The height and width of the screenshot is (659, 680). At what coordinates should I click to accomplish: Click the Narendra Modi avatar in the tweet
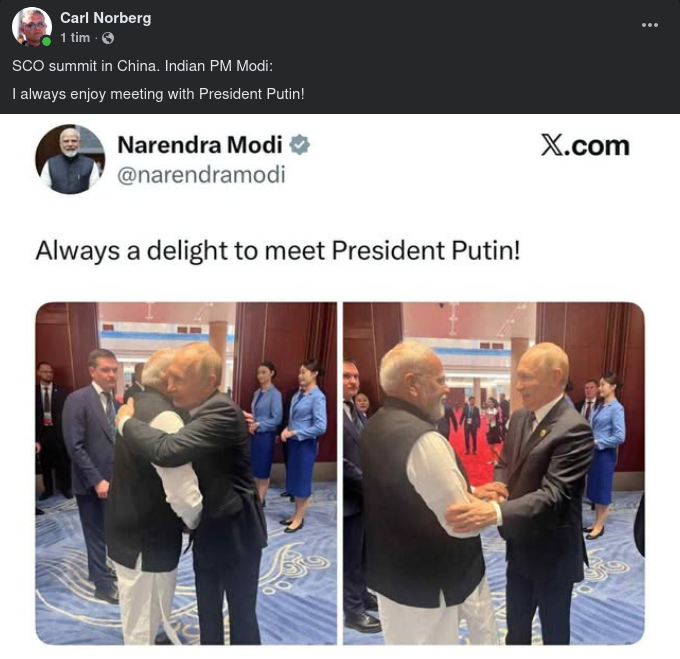[x=70, y=159]
